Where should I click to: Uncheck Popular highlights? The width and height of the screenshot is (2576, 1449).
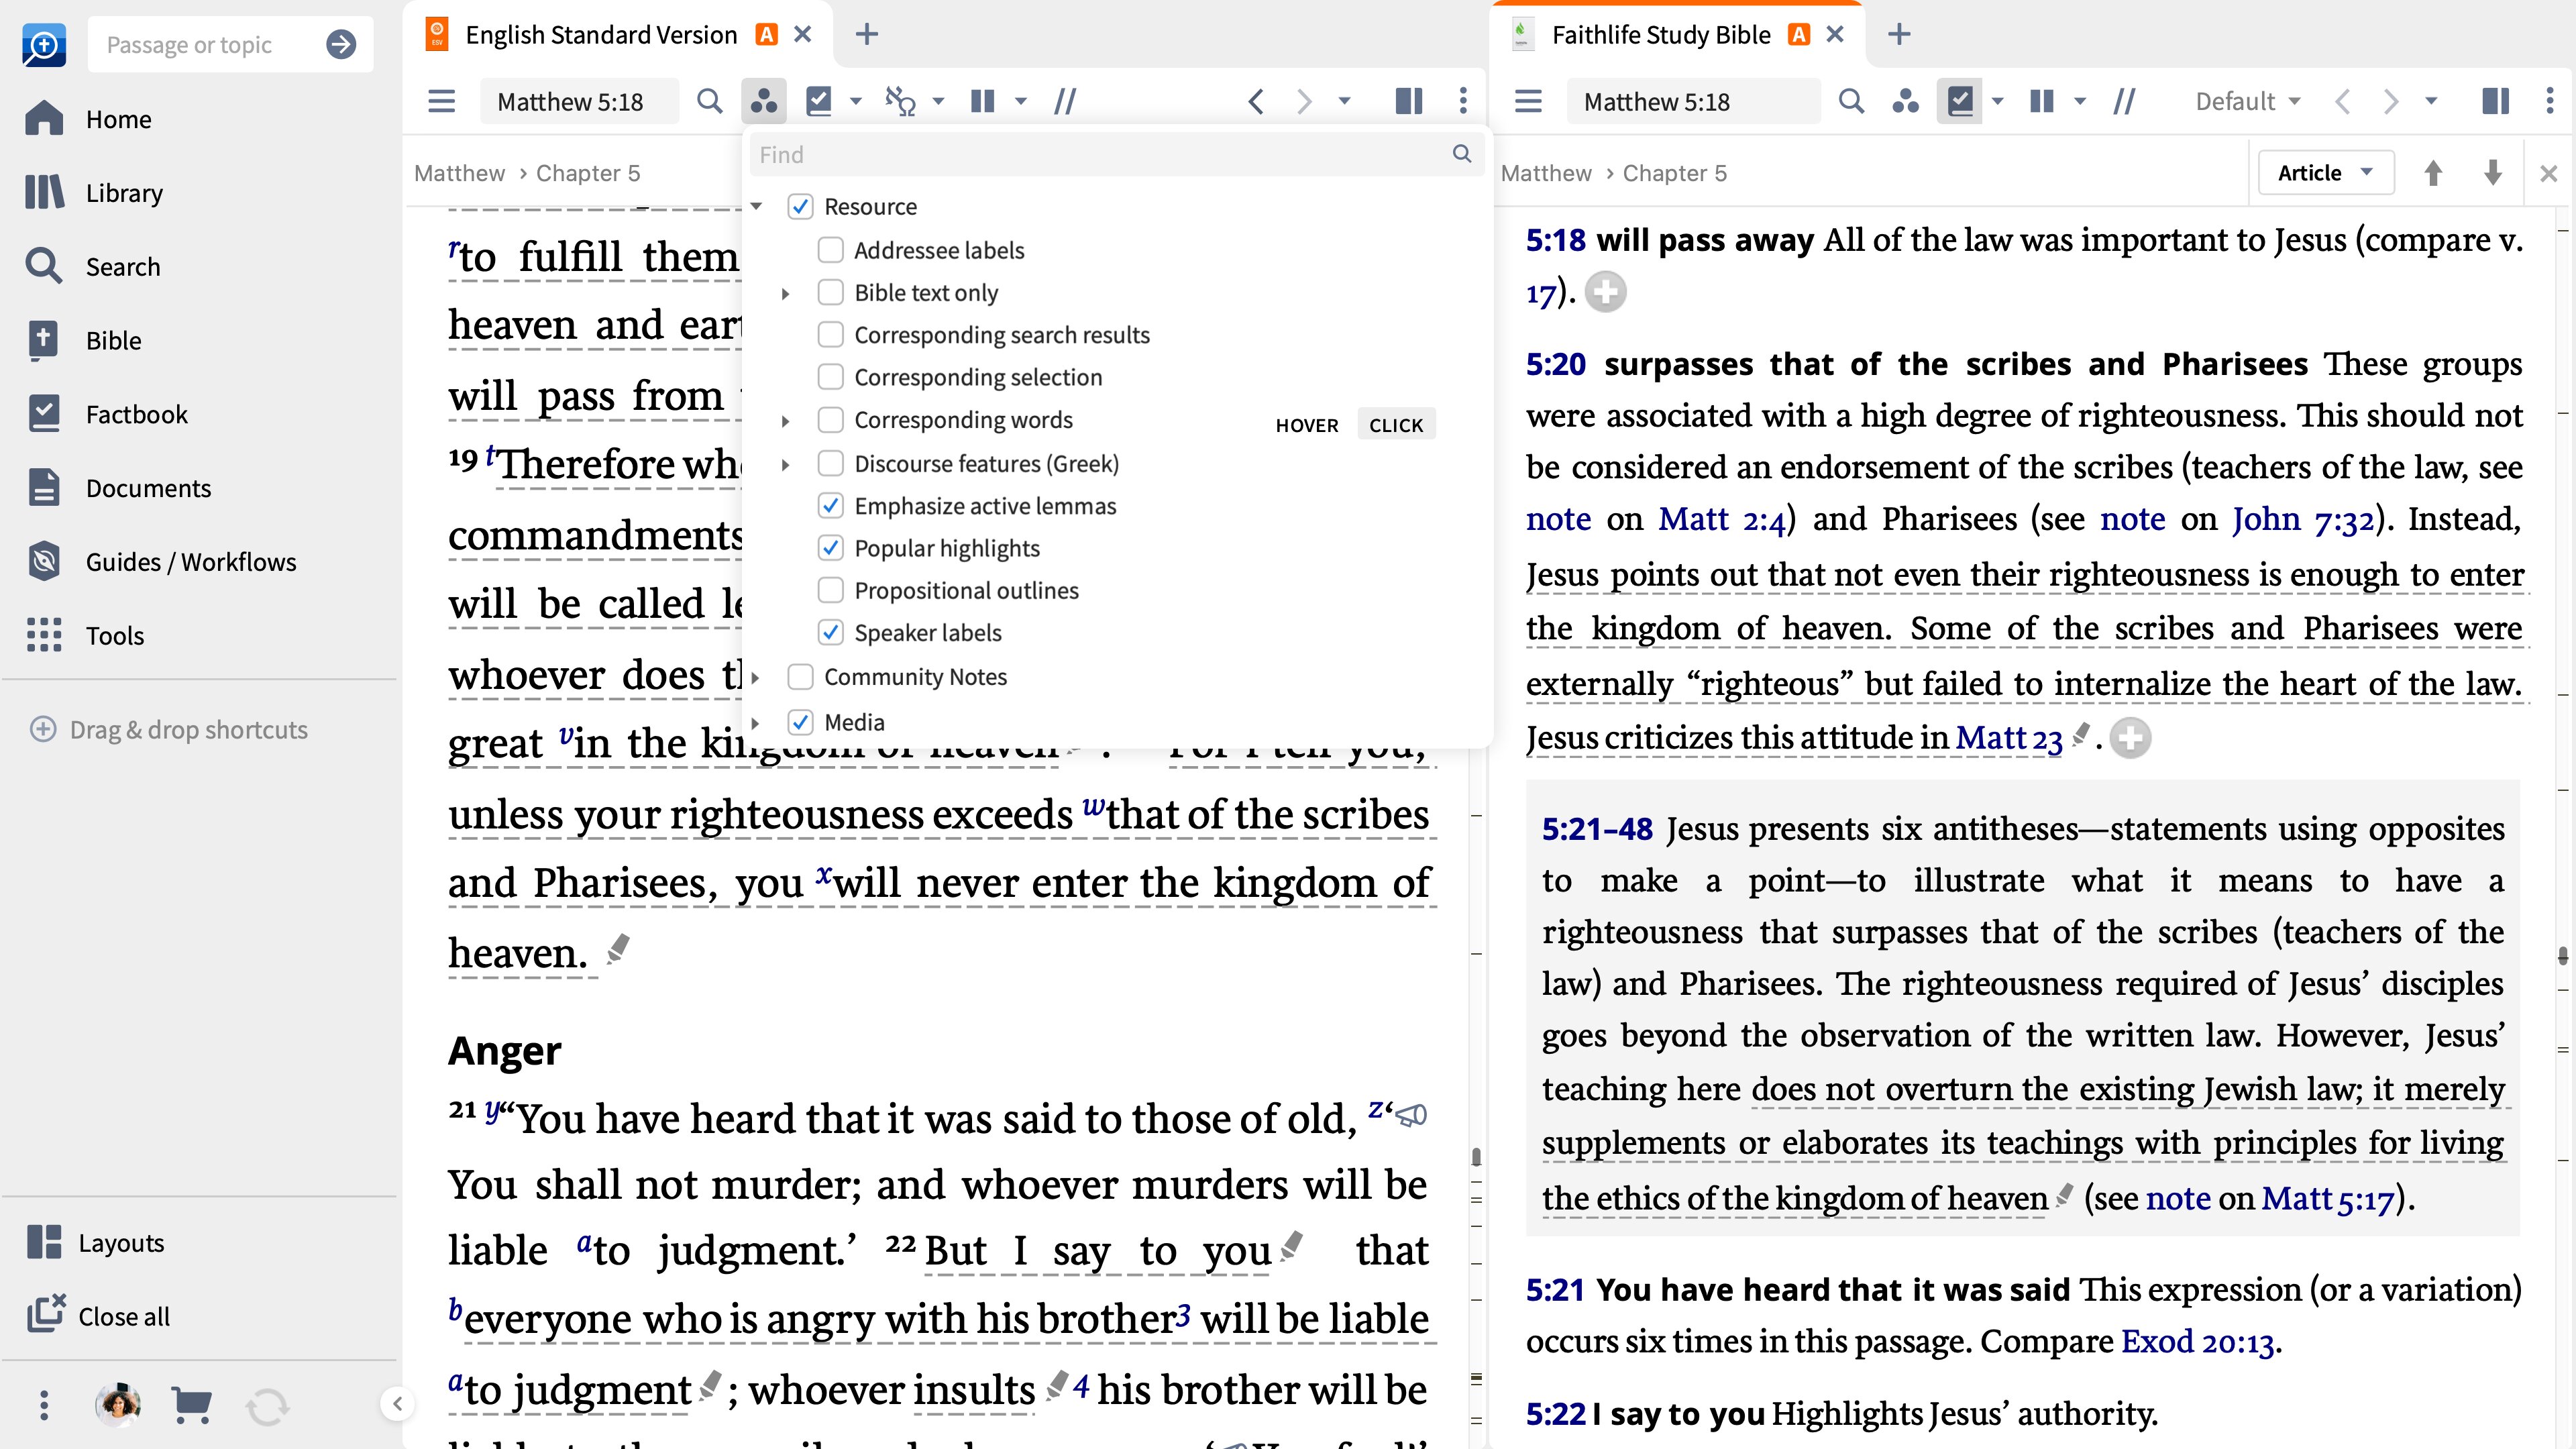click(830, 548)
